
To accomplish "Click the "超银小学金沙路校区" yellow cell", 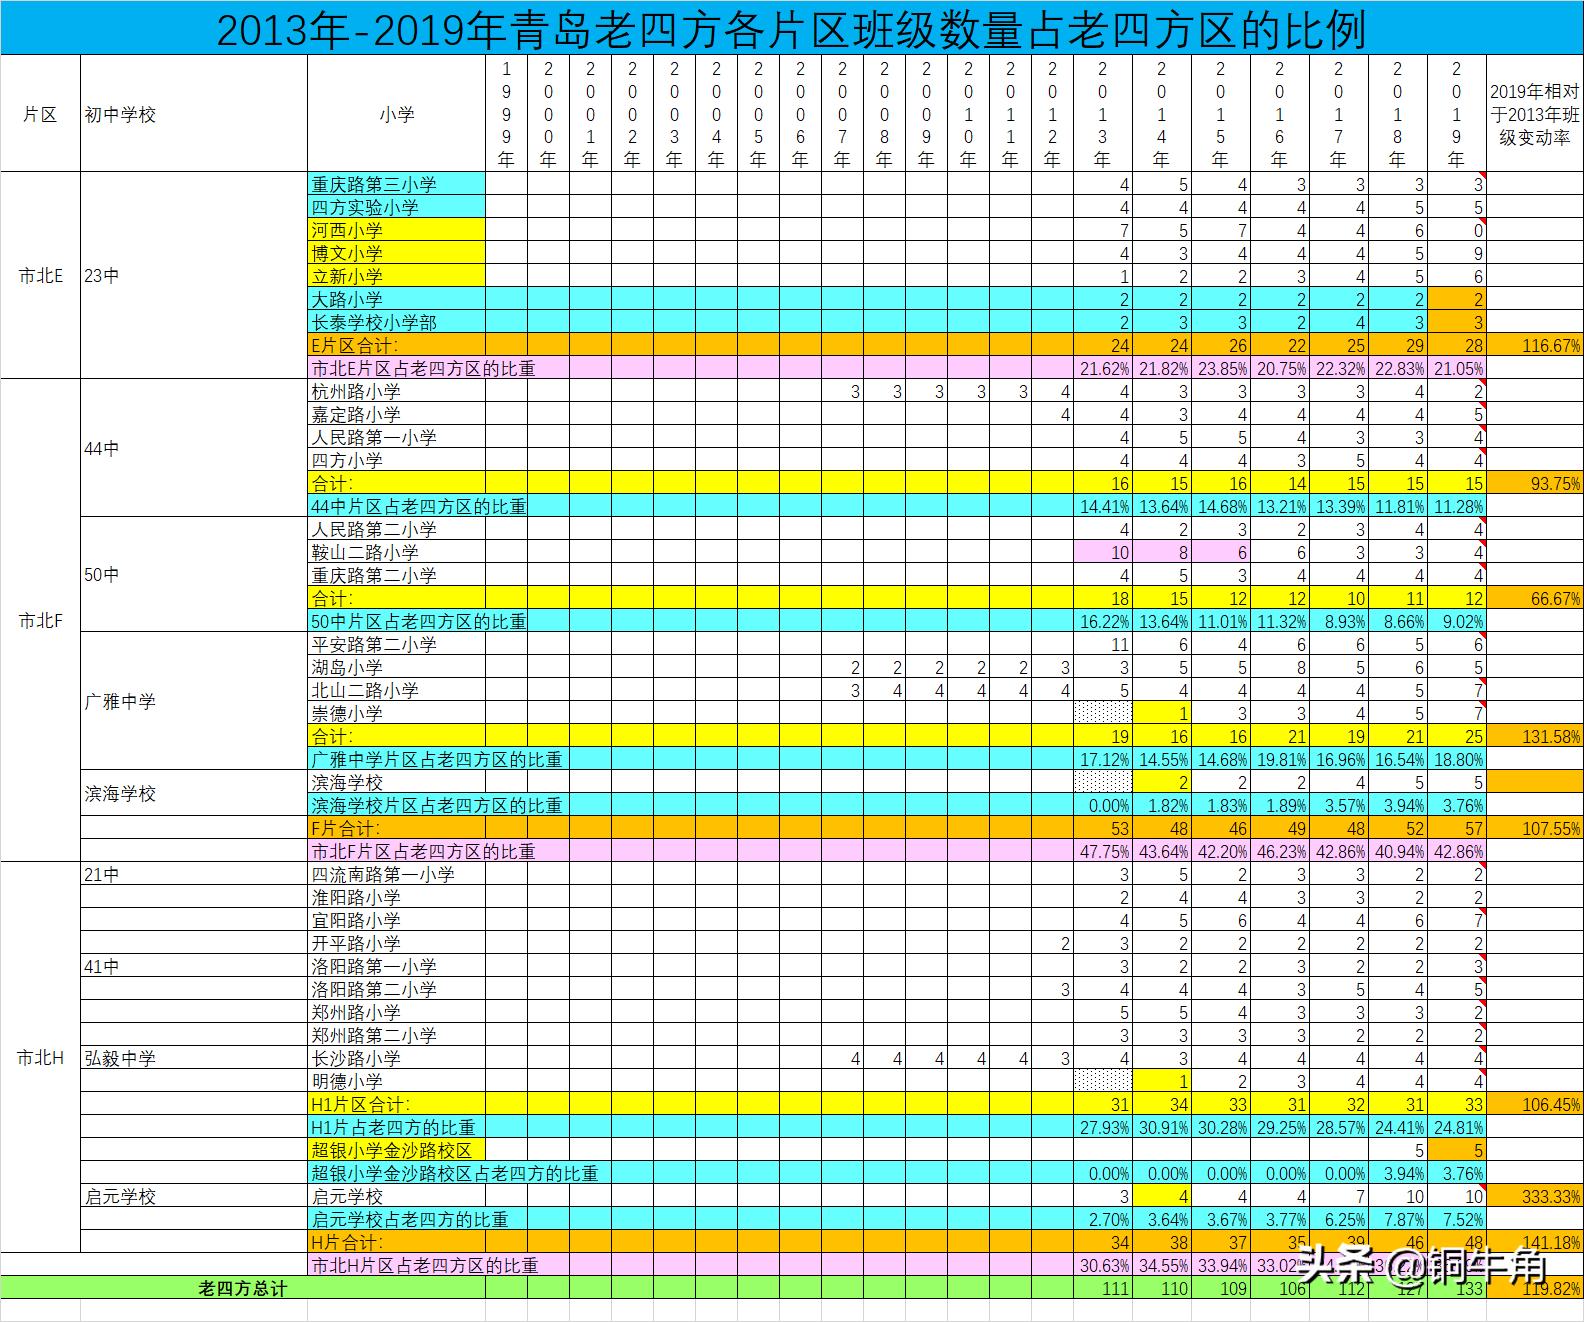I will pyautogui.click(x=397, y=1150).
